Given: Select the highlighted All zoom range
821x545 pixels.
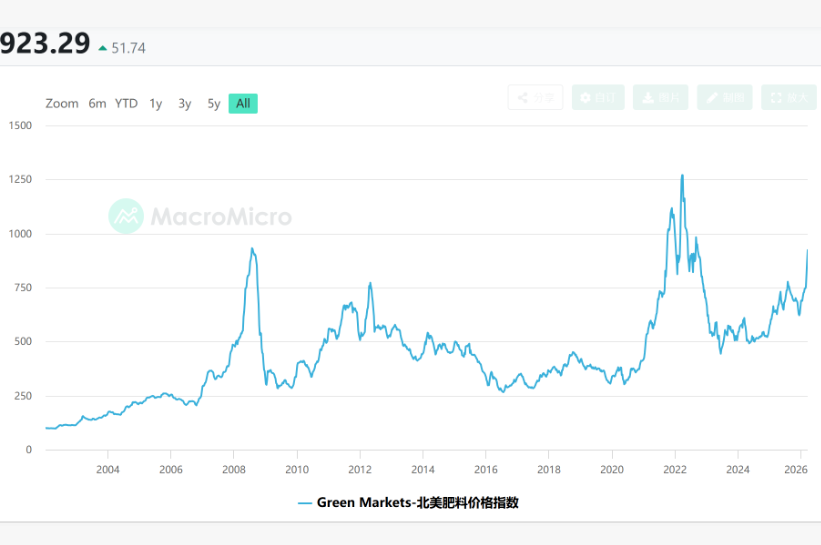Looking at the screenshot, I should point(243,103).
